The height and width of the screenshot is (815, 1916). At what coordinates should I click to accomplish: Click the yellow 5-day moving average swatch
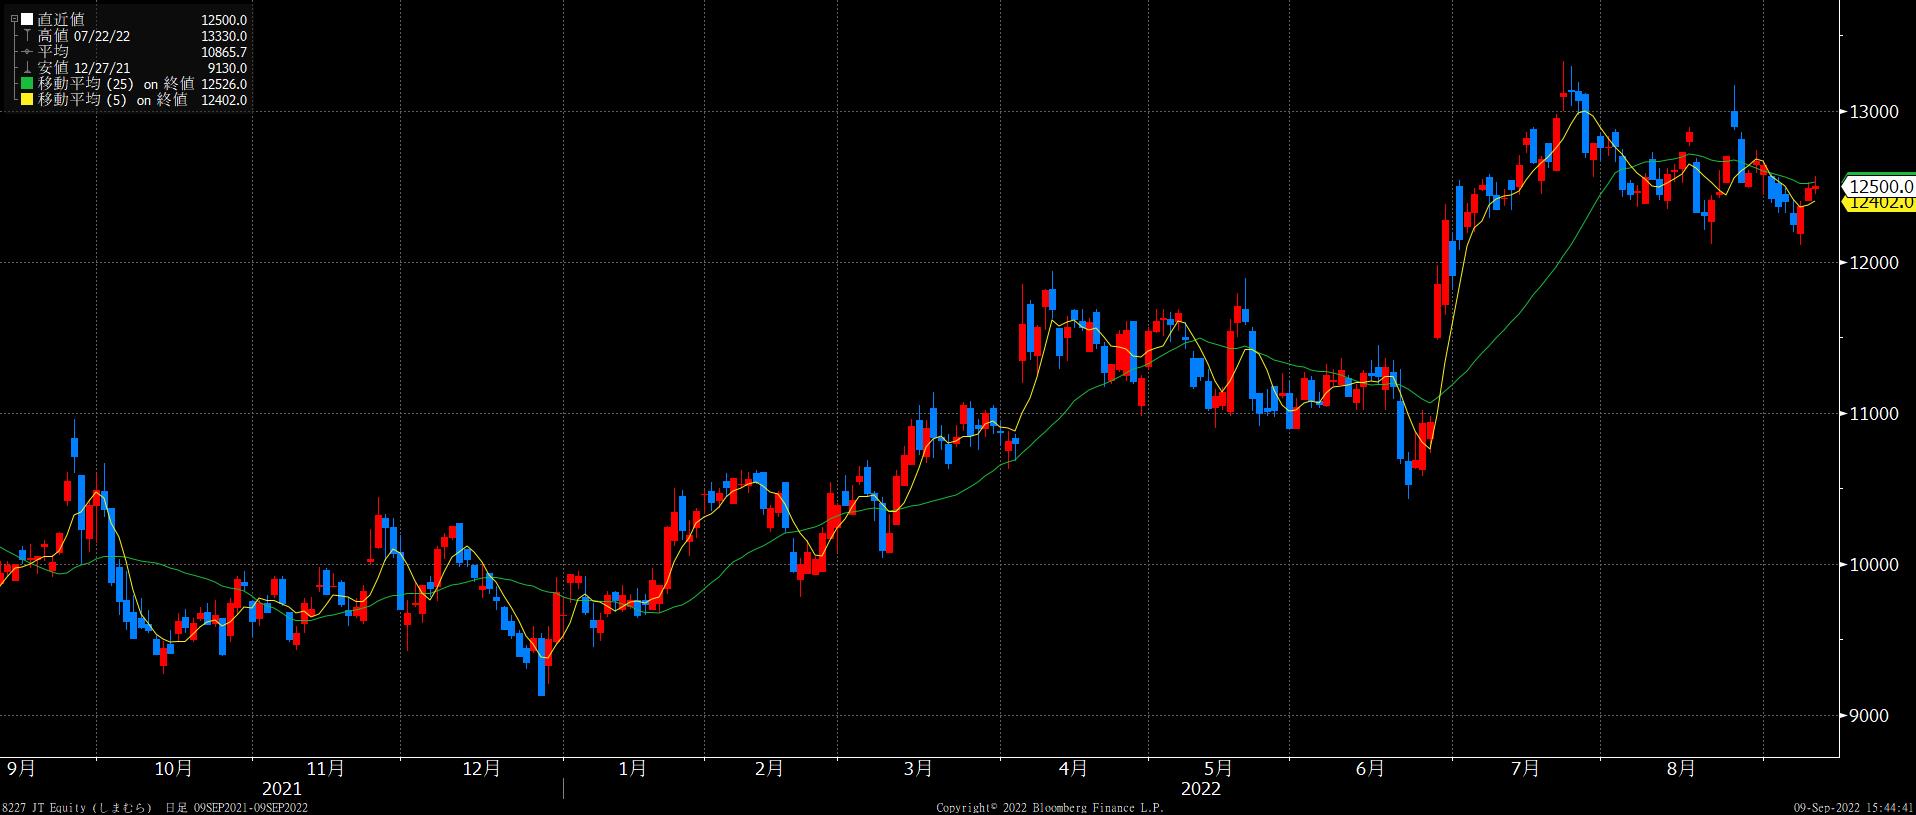(x=27, y=100)
